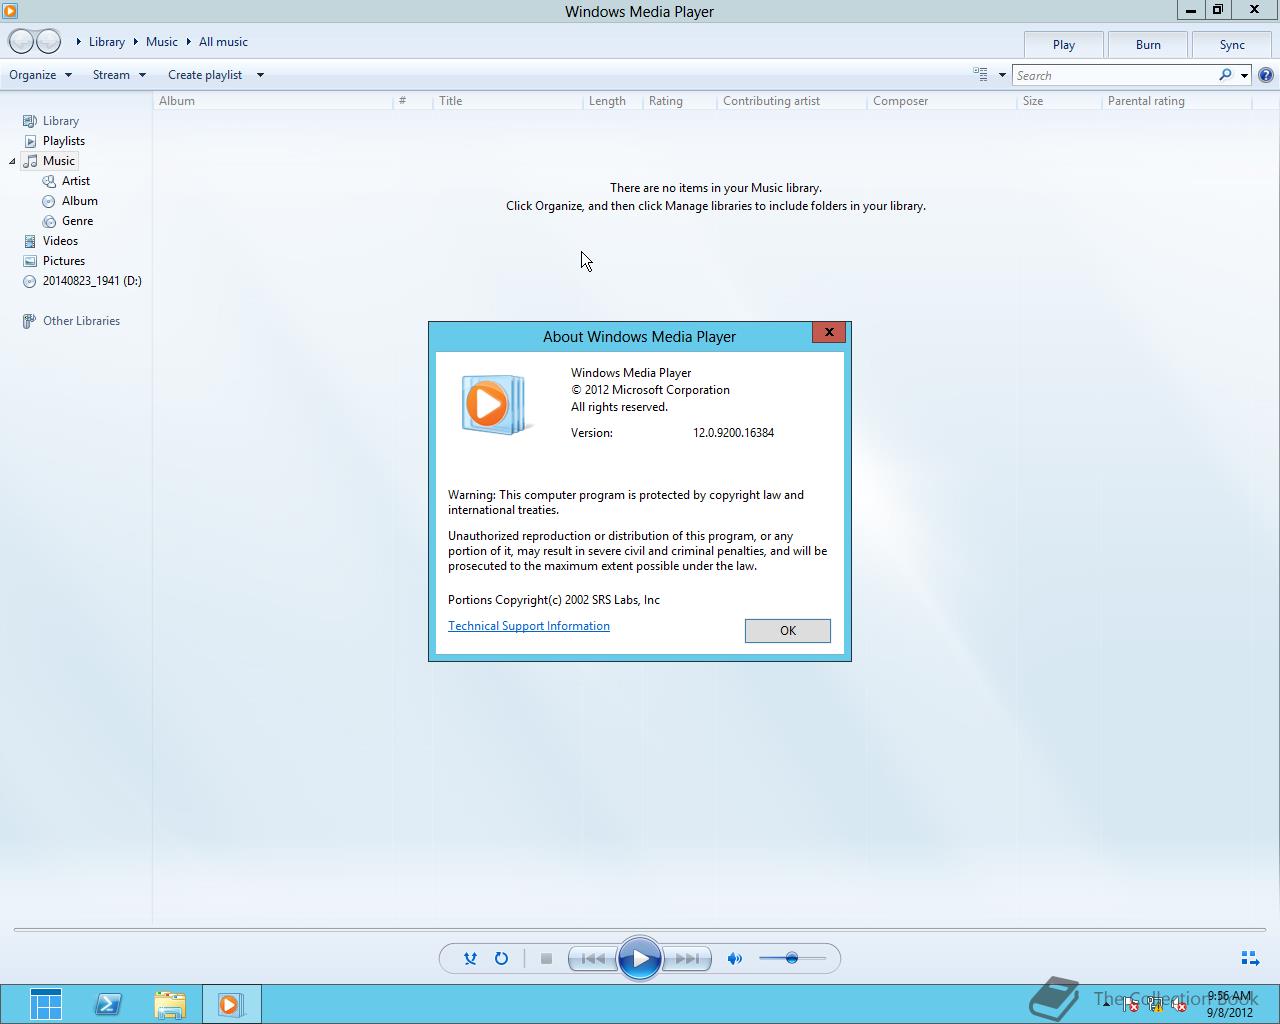Open the View options dropdown arrow
This screenshot has width=1280, height=1024.
click(1002, 75)
